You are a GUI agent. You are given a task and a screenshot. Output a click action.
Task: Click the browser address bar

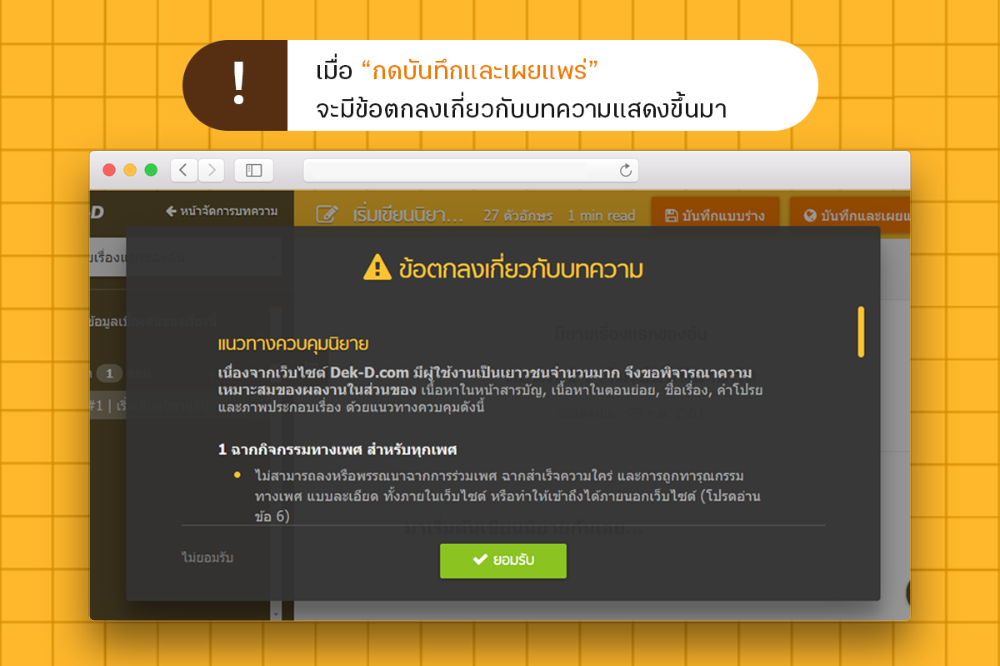point(471,170)
